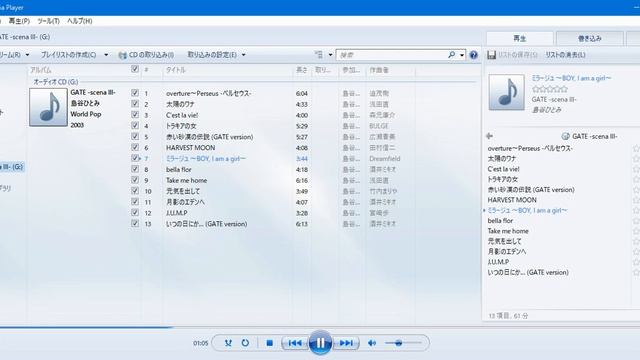Skip to the previous track
Viewport: 640px width, 360px height.
click(295, 343)
